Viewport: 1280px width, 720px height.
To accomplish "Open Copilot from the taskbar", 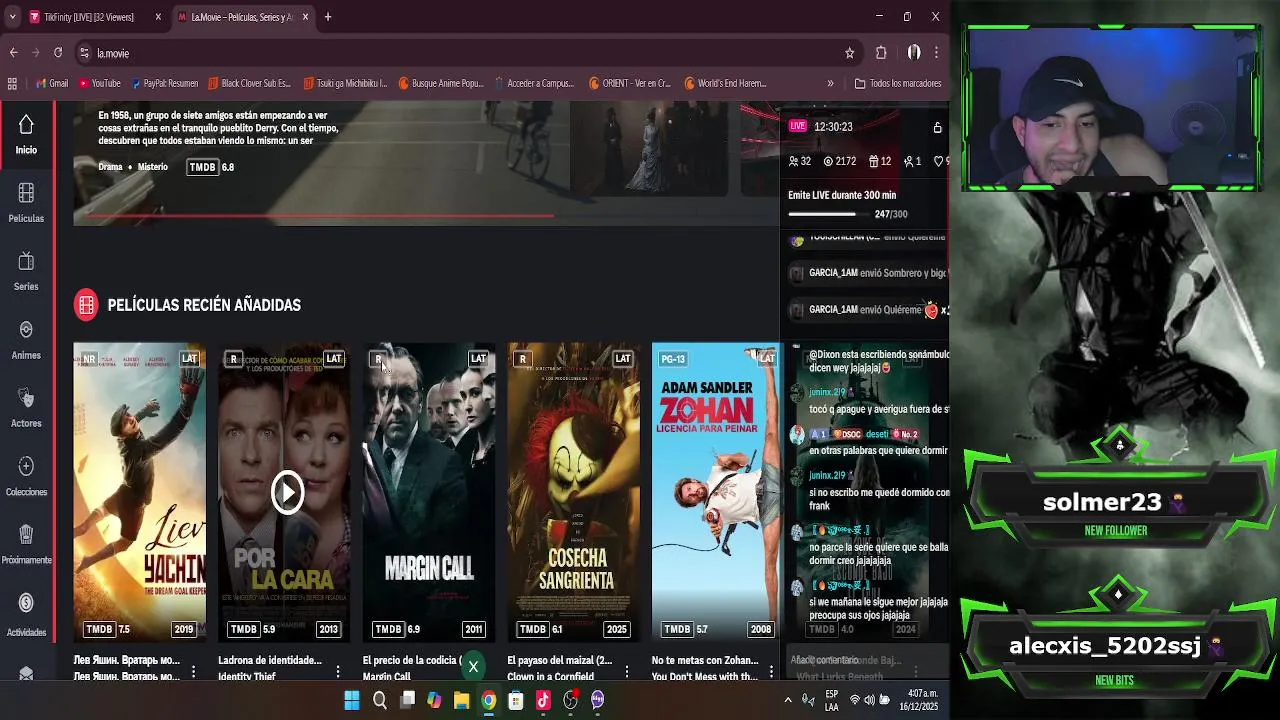I will (x=434, y=701).
